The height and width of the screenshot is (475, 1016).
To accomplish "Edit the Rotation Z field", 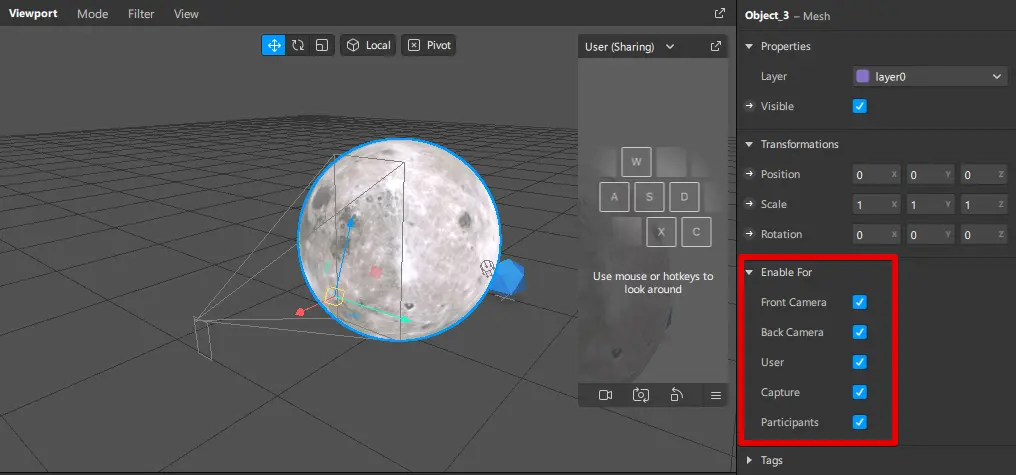I will click(x=984, y=235).
